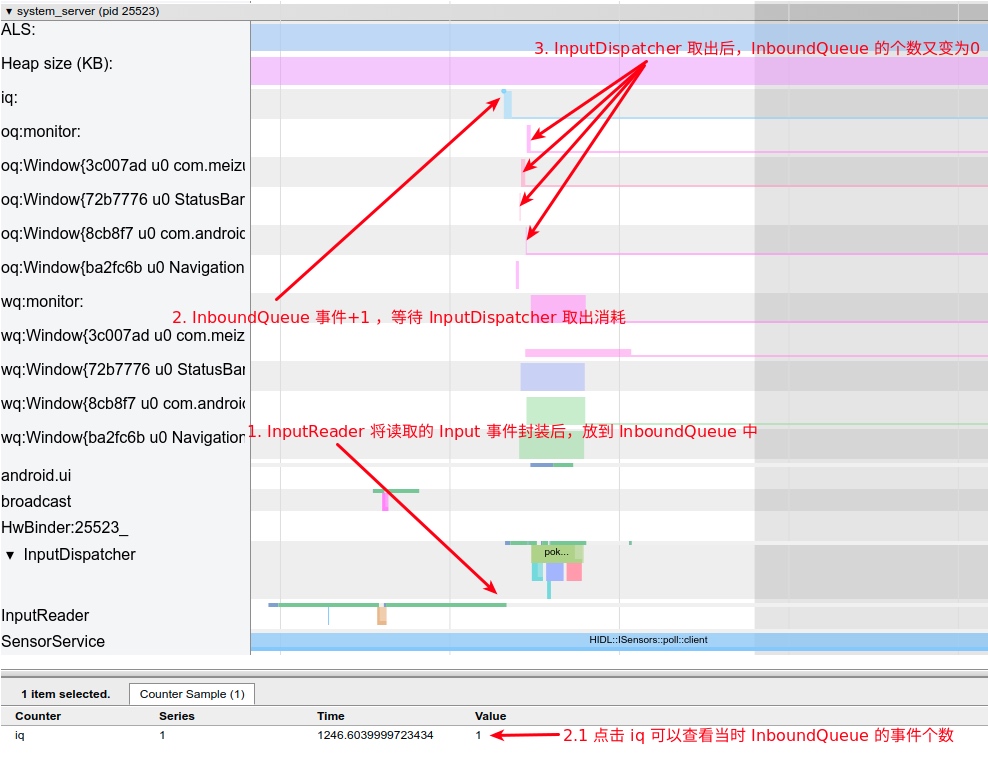Select the InputReader thread label
The height and width of the screenshot is (764, 988).
[45, 616]
